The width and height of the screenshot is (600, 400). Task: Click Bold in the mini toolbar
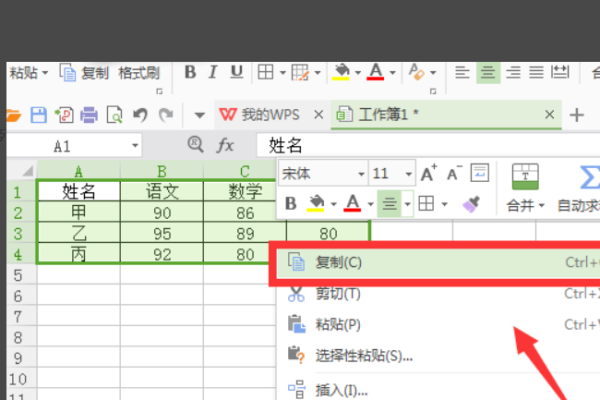pos(291,204)
